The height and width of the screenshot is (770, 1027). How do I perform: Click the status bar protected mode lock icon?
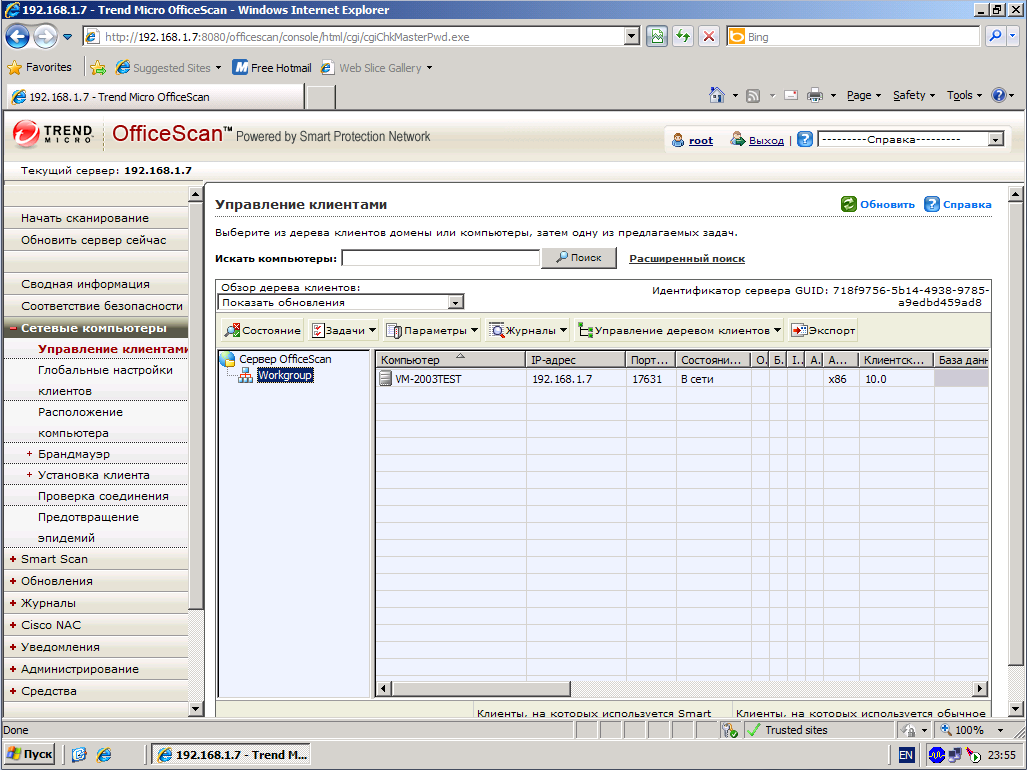[x=908, y=729]
